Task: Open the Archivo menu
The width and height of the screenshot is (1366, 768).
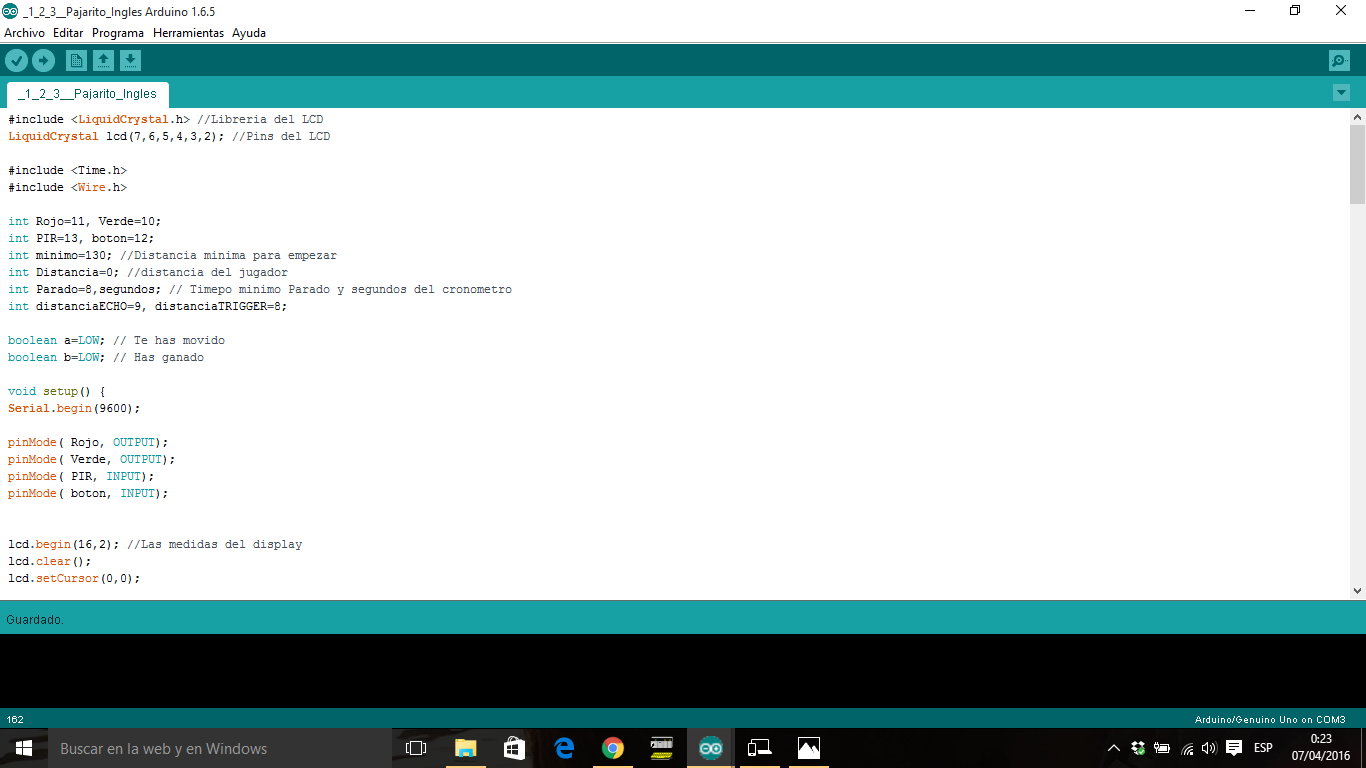Action: [x=24, y=33]
